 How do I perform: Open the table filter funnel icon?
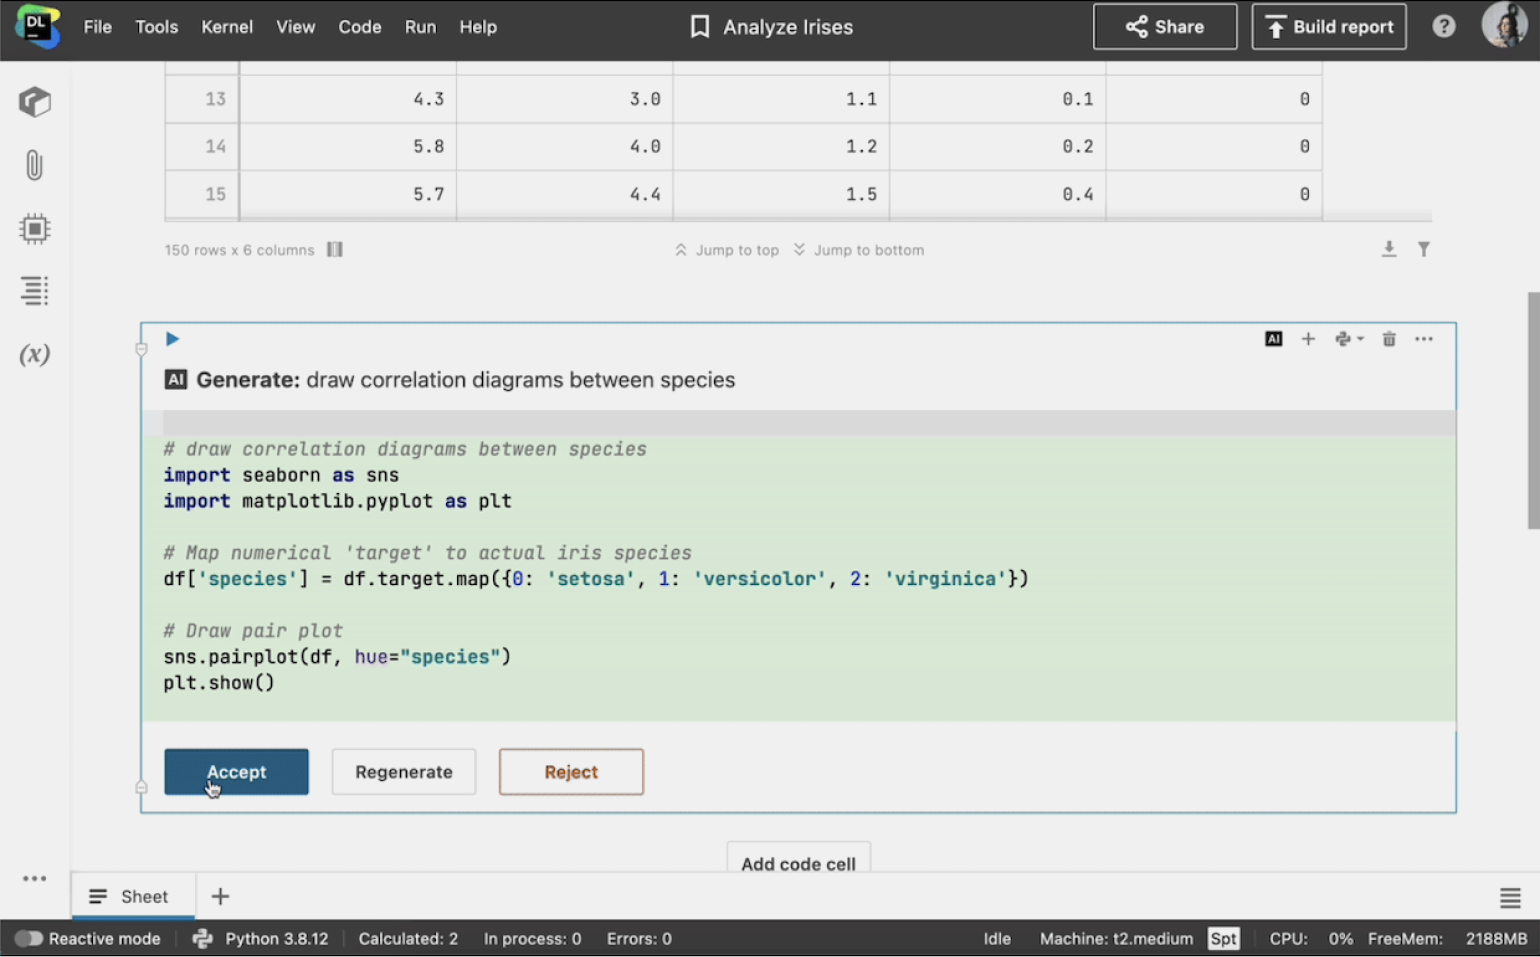pyautogui.click(x=1424, y=249)
